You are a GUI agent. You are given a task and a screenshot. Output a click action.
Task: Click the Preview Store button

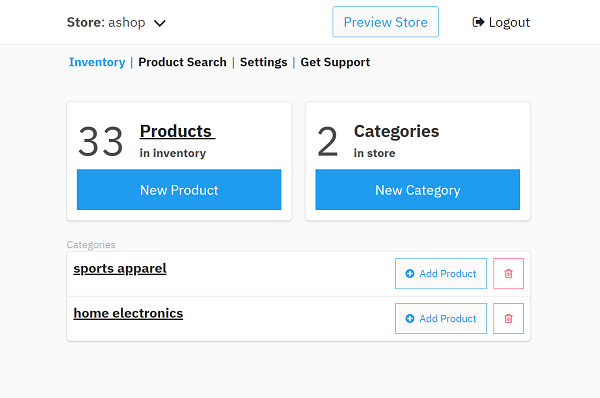pyautogui.click(x=385, y=22)
